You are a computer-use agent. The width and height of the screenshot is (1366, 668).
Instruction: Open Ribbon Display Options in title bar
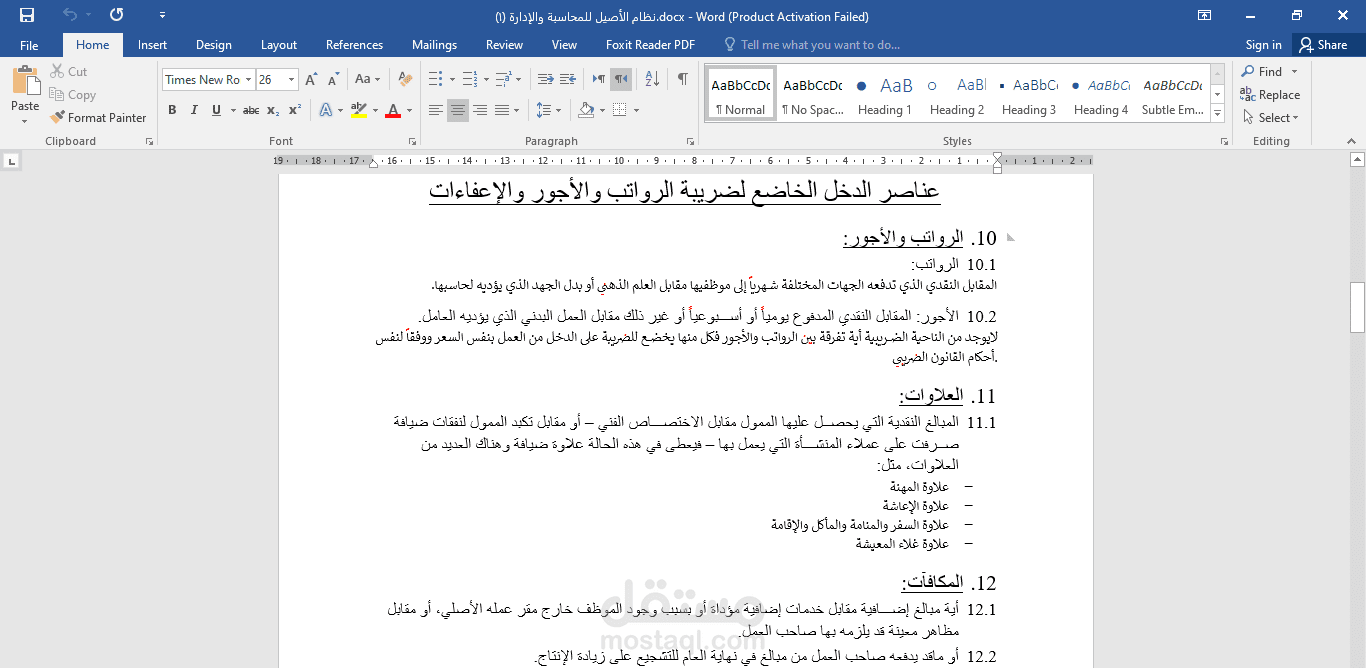[1205, 15]
